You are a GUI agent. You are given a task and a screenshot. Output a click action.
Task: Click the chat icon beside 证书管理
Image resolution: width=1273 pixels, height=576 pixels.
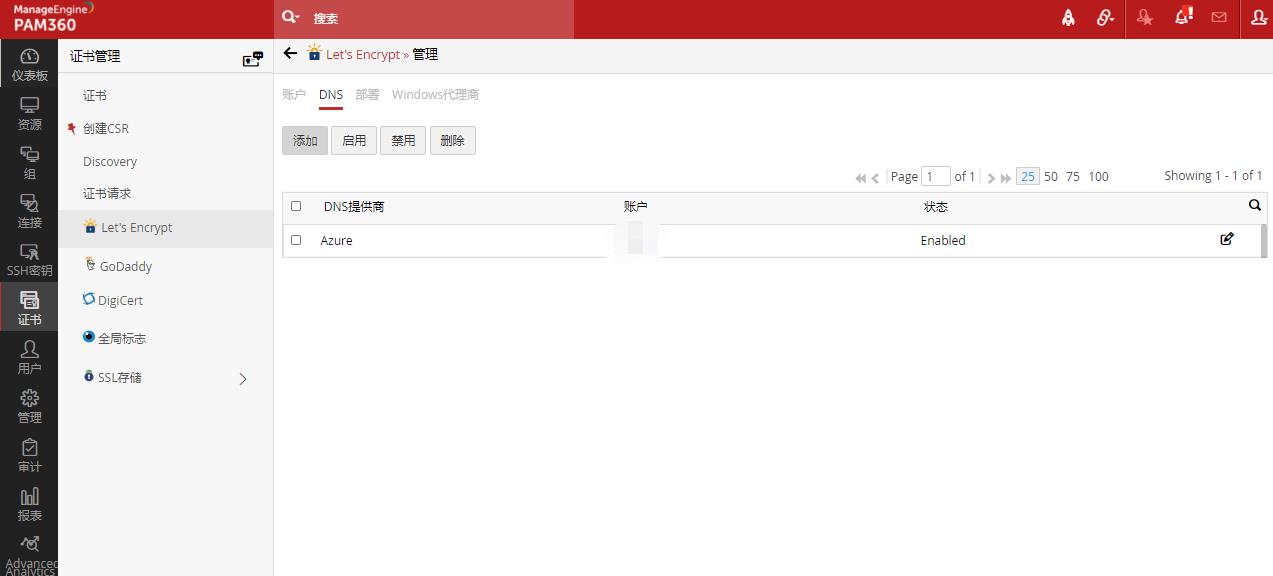[253, 59]
